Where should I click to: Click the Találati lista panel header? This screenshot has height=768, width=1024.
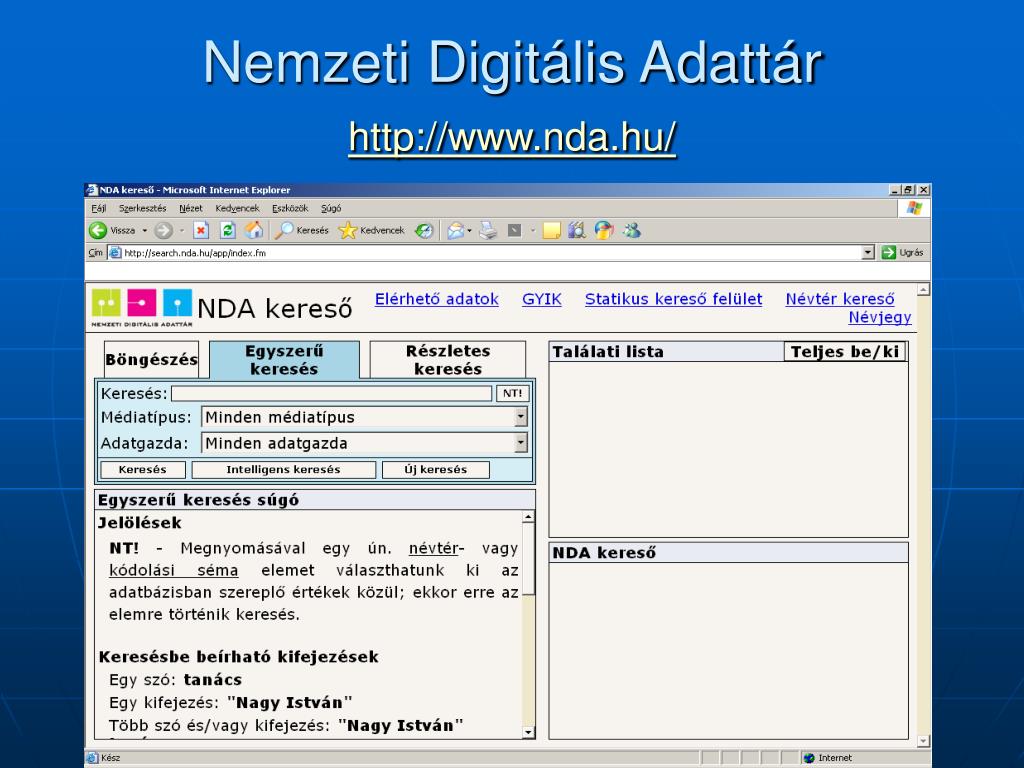666,351
